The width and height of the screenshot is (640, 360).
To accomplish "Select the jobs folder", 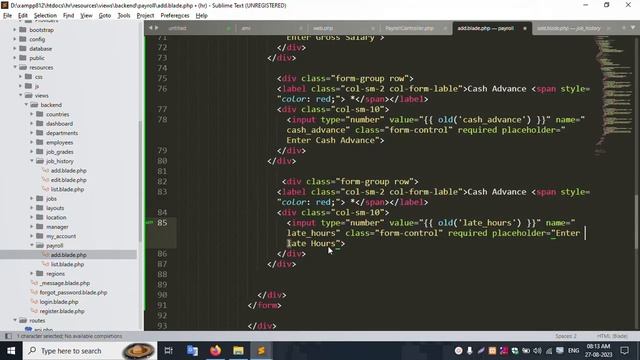I will 51,199.
